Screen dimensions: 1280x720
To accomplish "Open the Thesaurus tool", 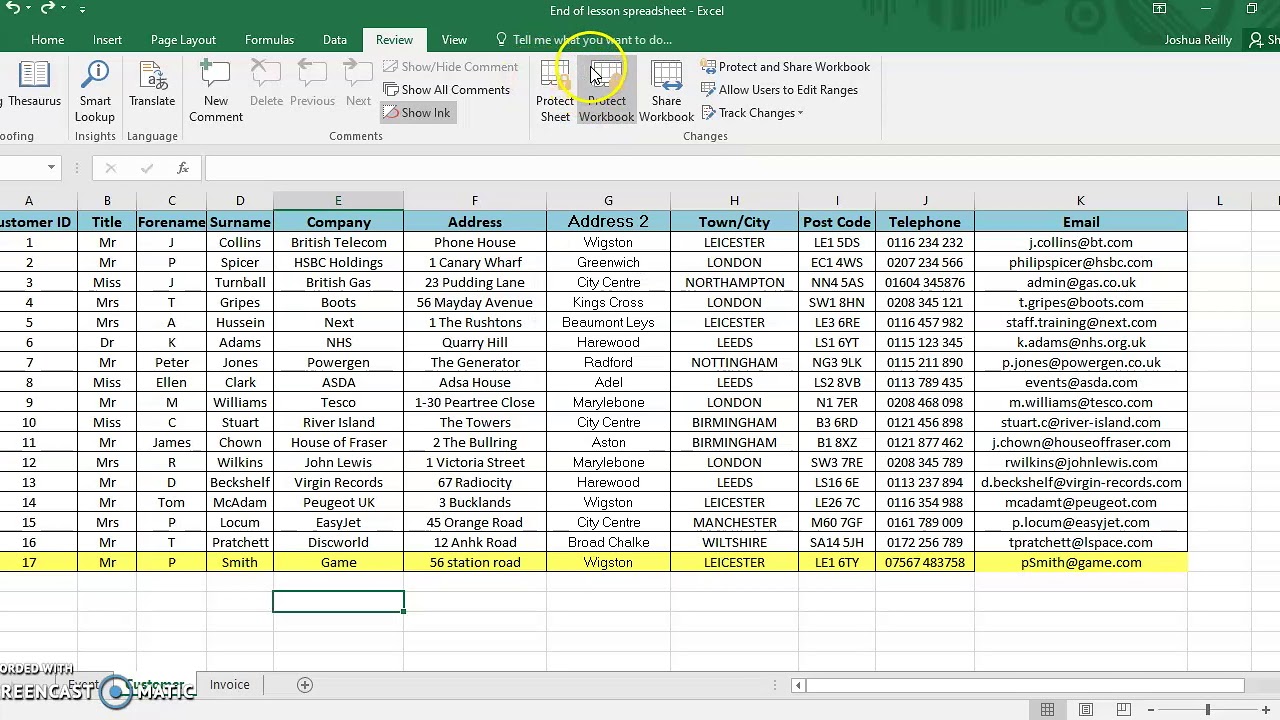I will pos(34,85).
